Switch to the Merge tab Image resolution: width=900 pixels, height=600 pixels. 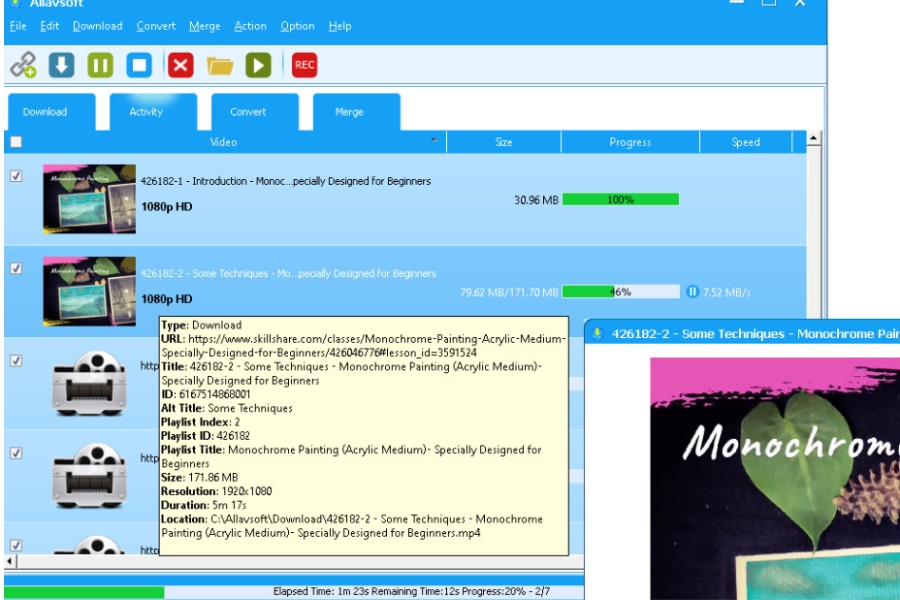tap(356, 112)
